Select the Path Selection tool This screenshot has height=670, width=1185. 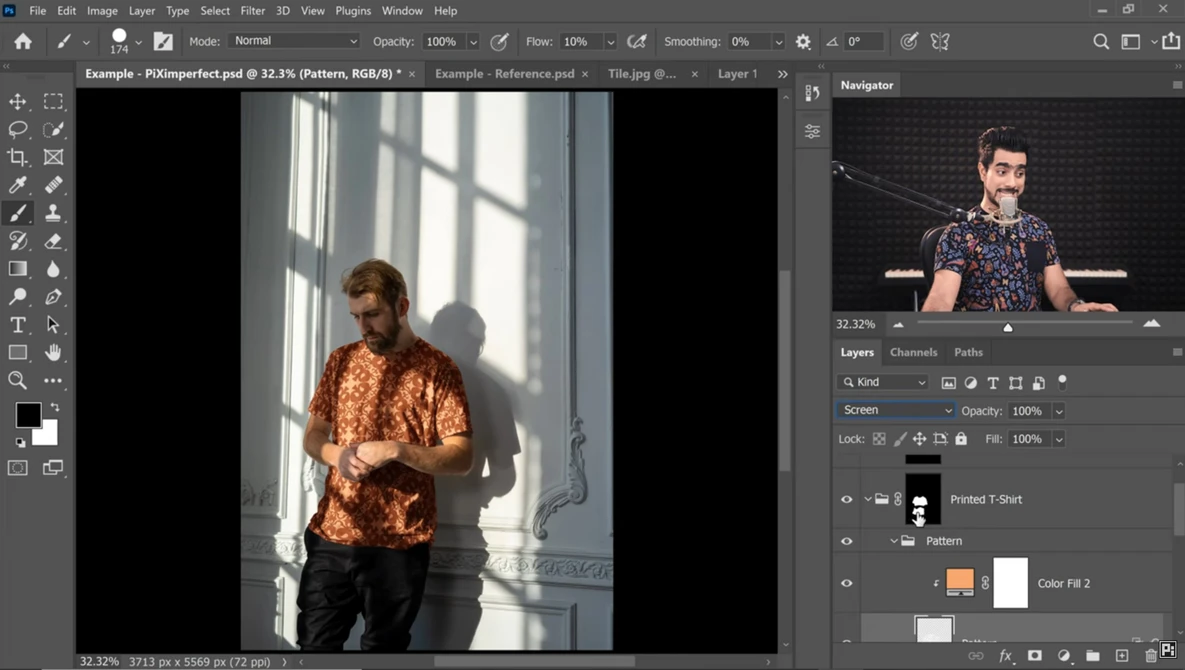(53, 325)
